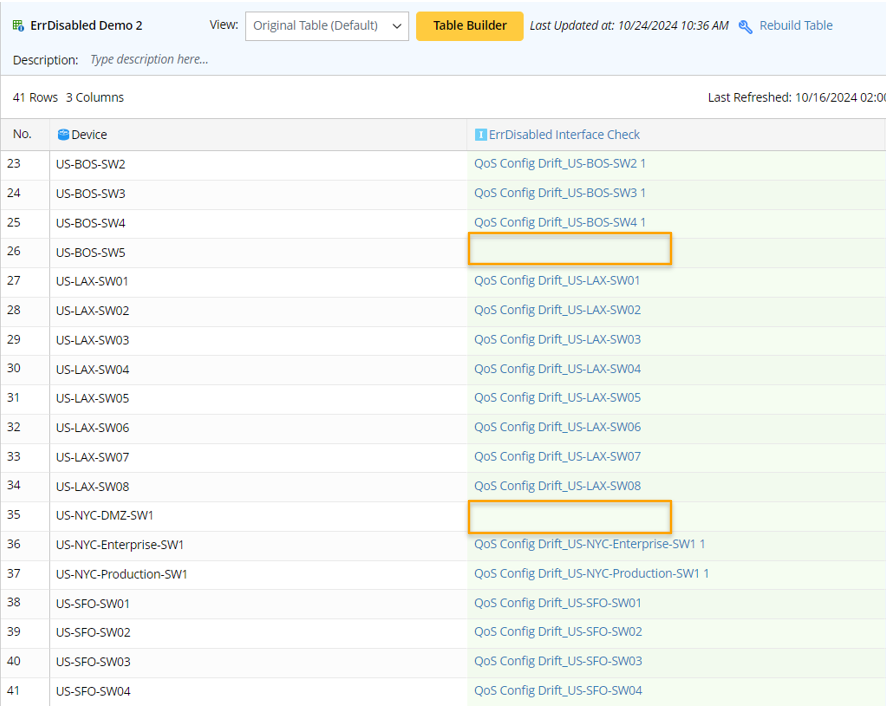
Task: Open QoS Config Drift_US-NYC-Enterprise-SW1 1 link
Action: click(x=589, y=545)
